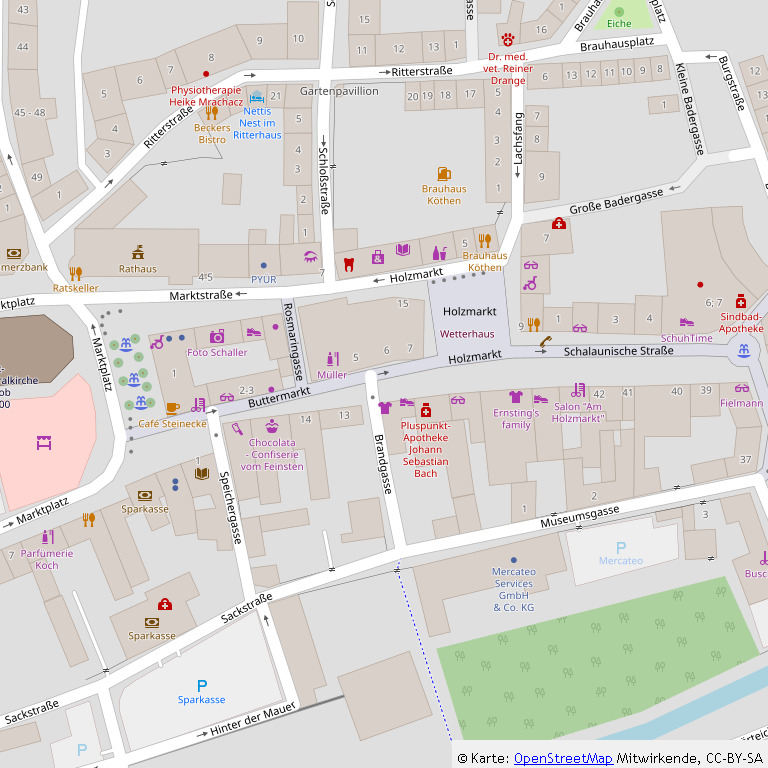Click the Brandgasse street label
768x768 pixels.
point(384,464)
